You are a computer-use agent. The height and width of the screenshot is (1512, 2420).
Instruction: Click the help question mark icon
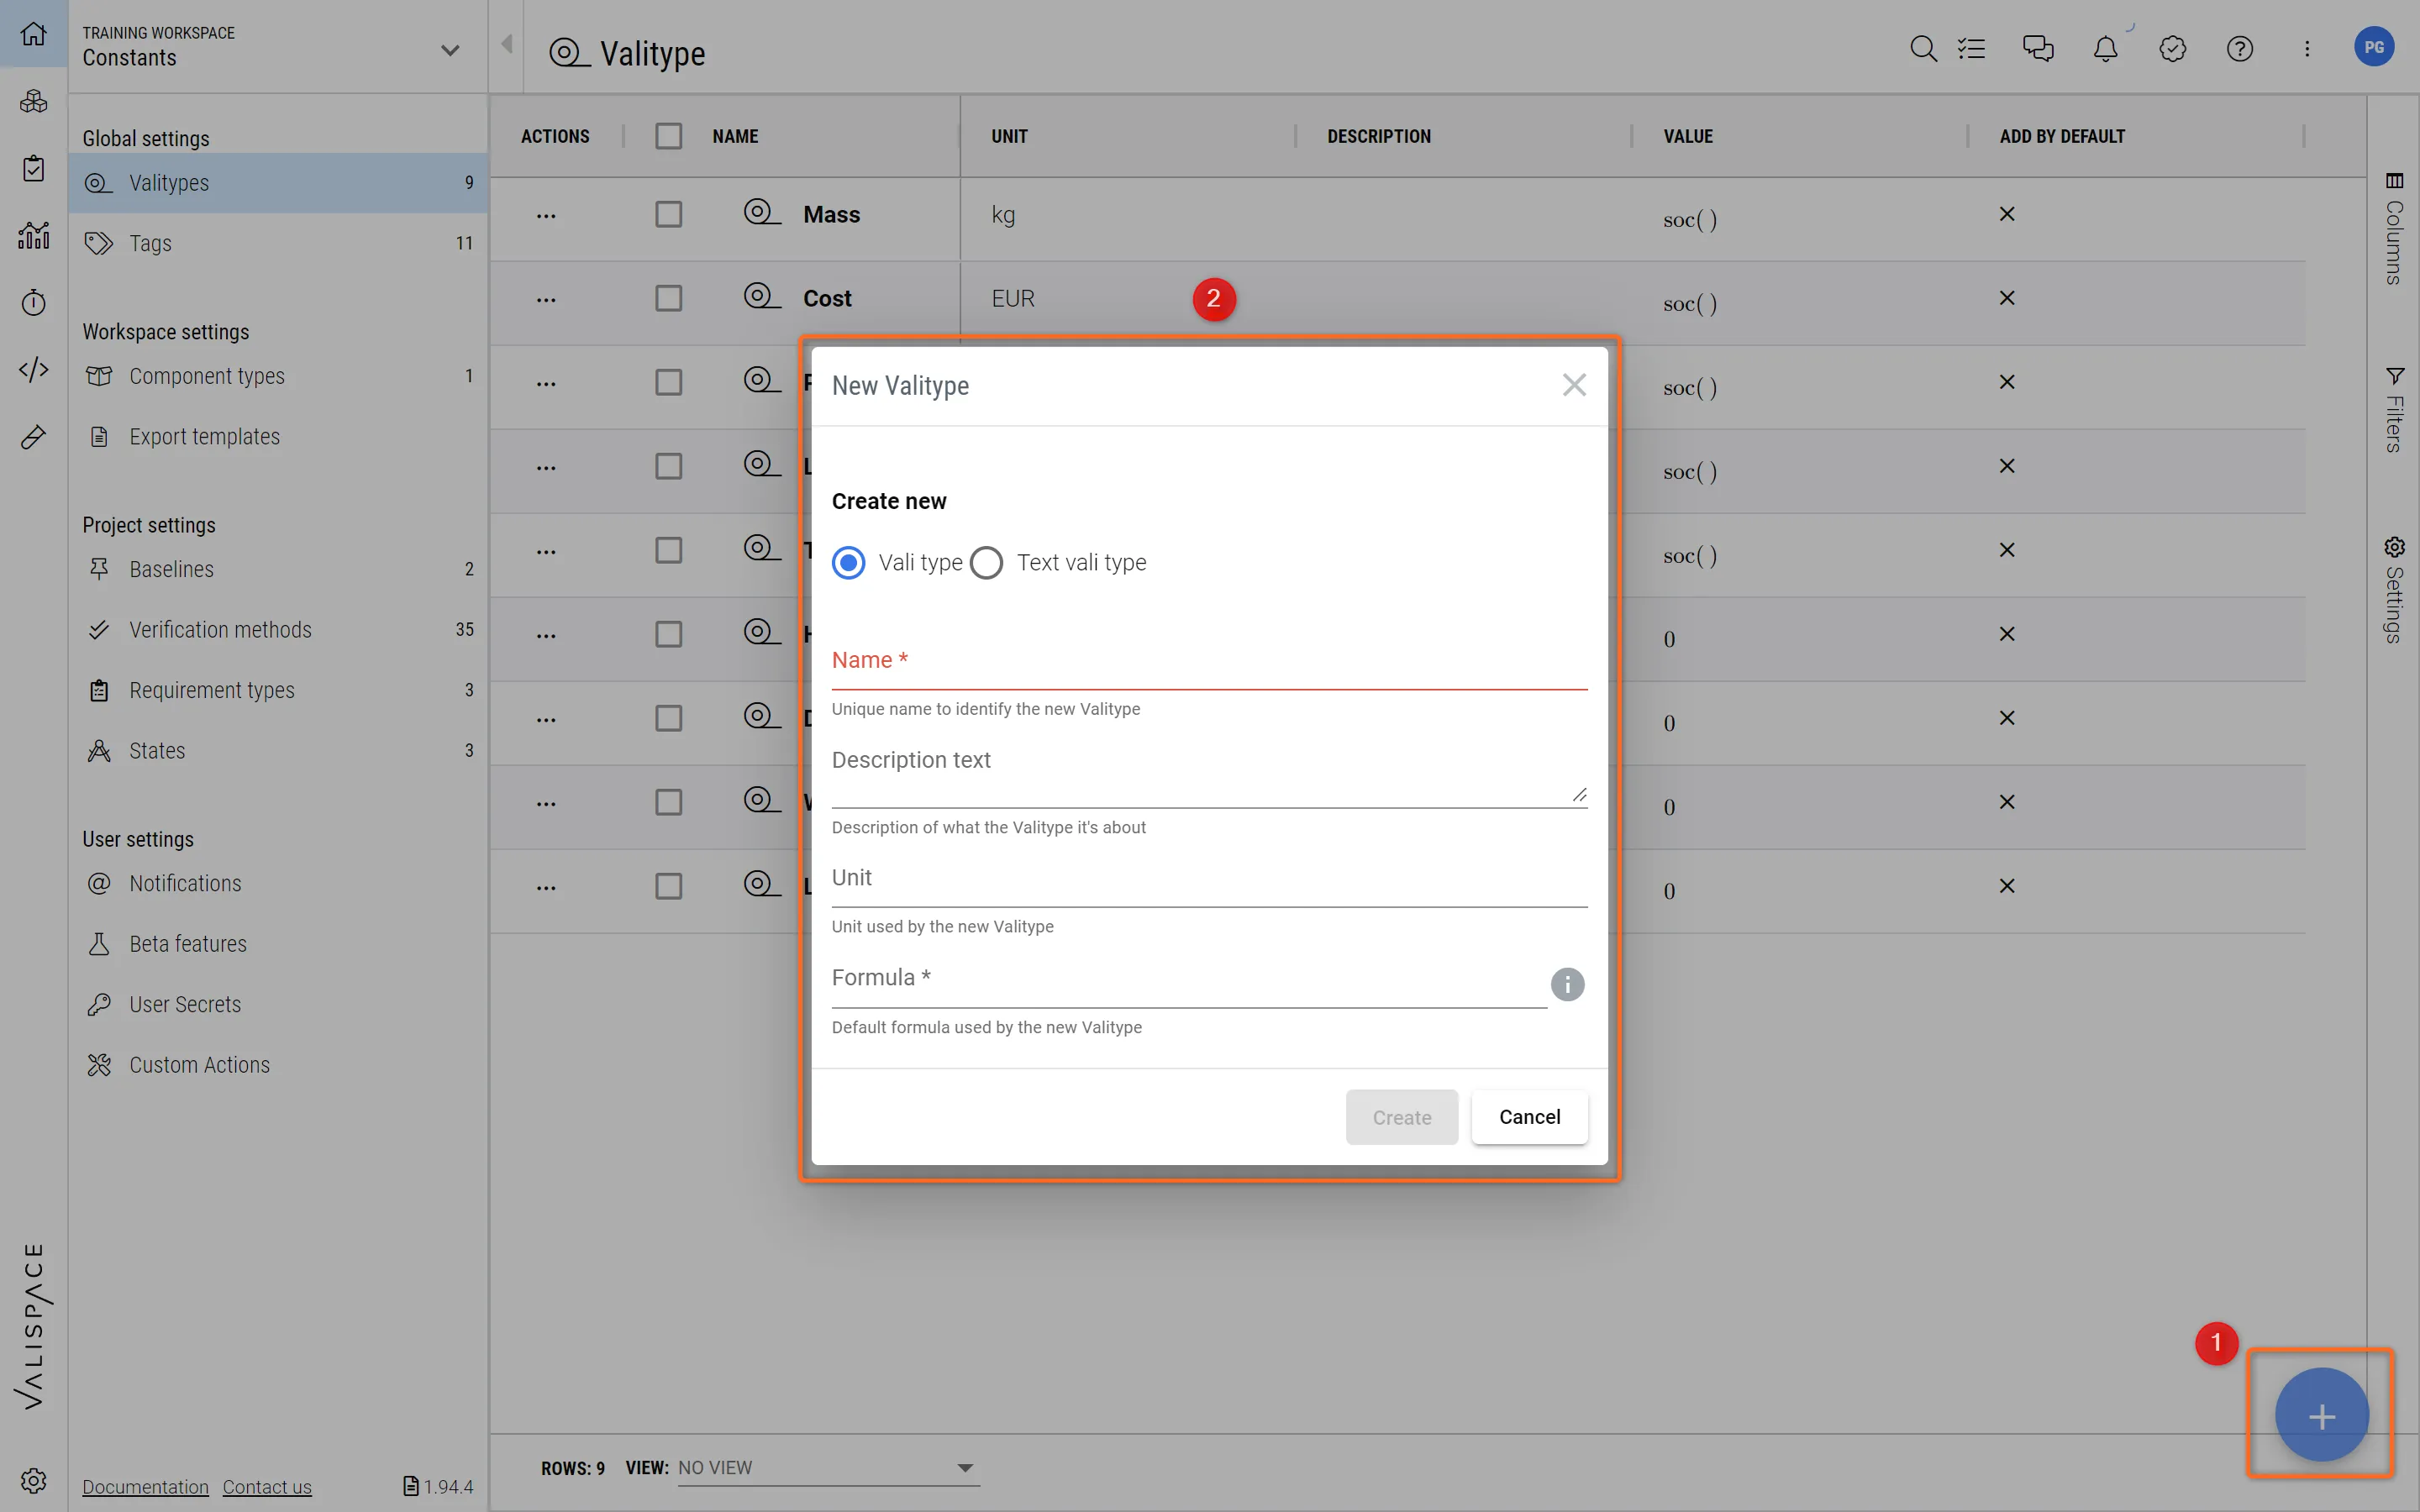tap(2239, 48)
